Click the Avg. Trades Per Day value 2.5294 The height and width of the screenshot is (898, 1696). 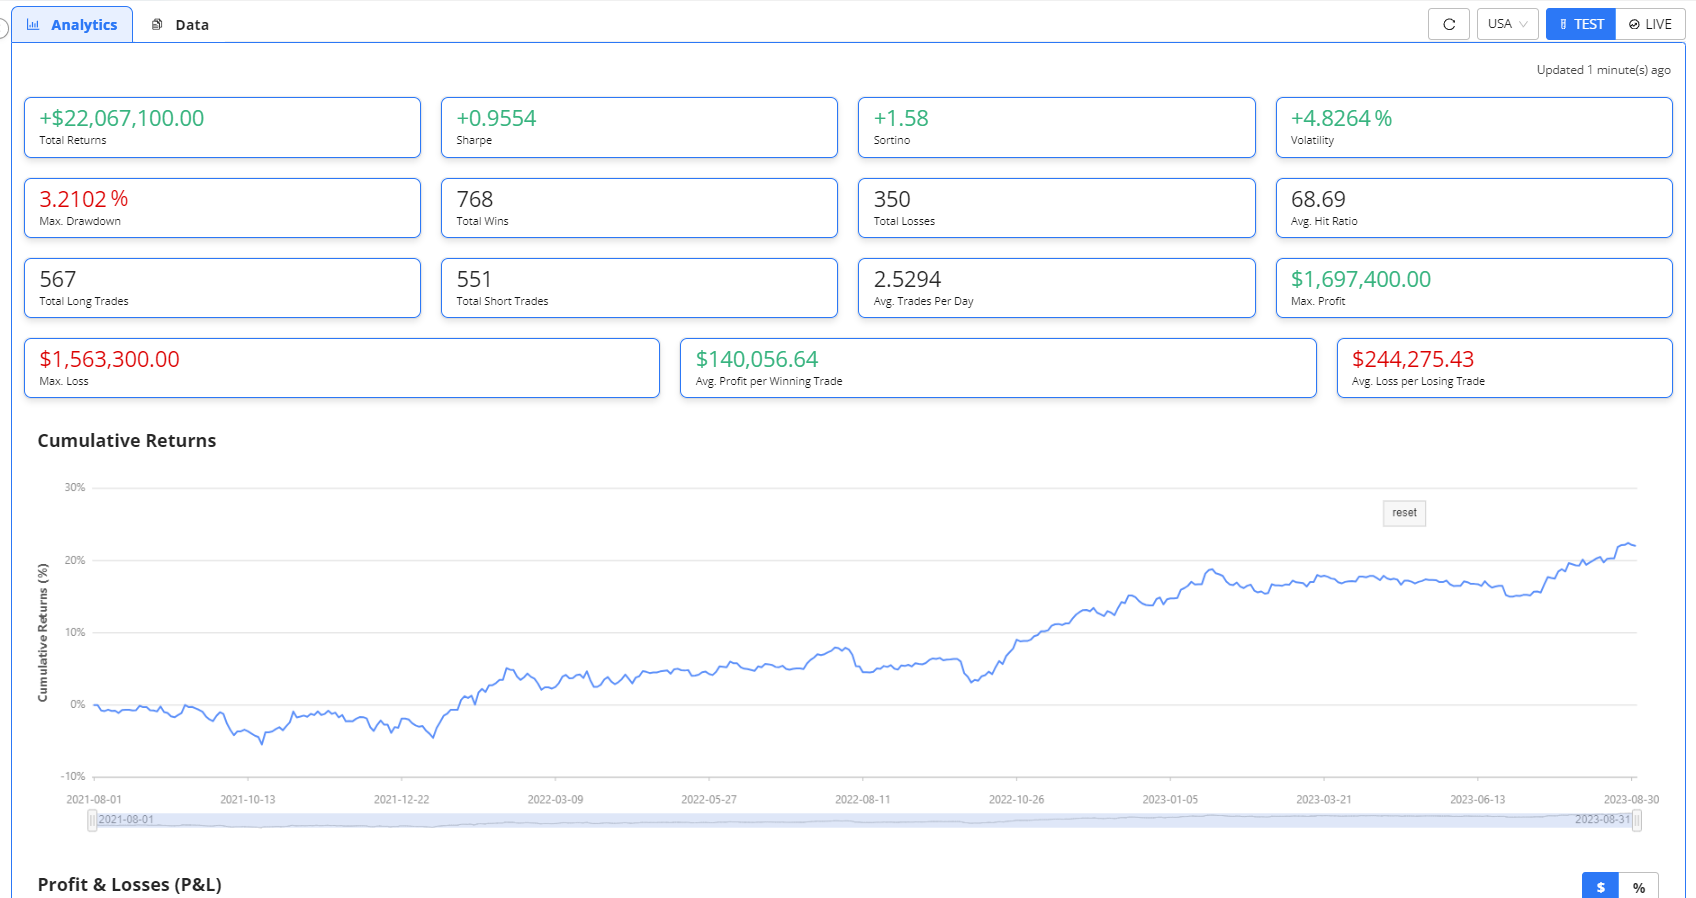[x=907, y=279]
